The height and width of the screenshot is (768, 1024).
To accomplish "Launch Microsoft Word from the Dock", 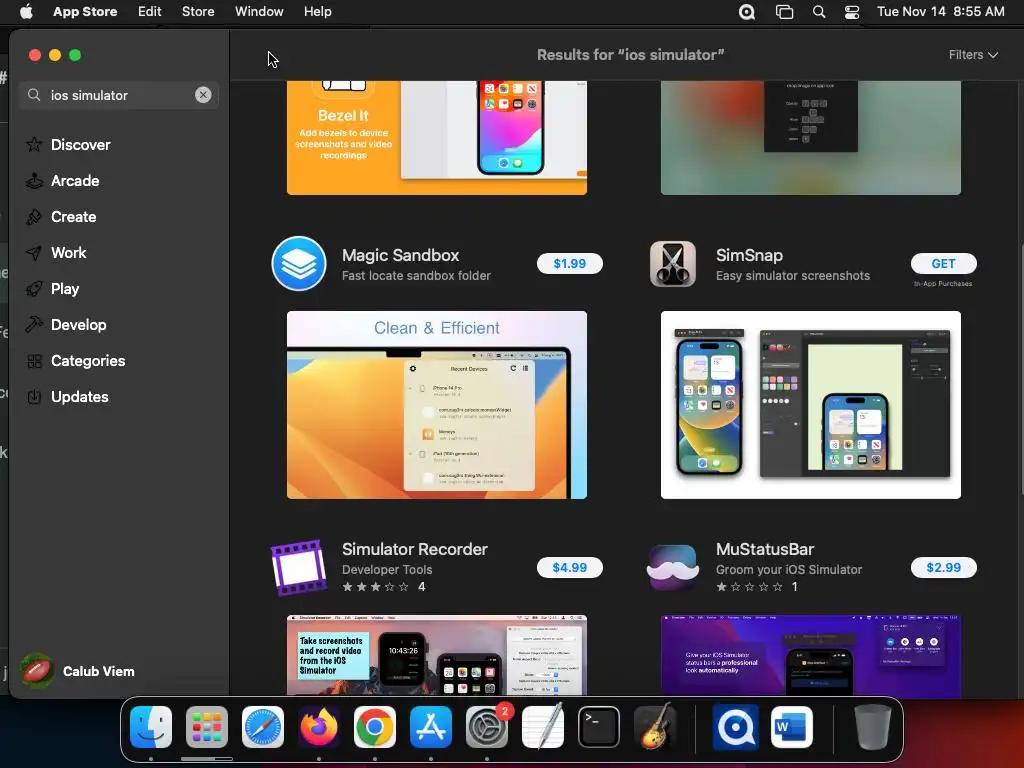I will [x=792, y=726].
